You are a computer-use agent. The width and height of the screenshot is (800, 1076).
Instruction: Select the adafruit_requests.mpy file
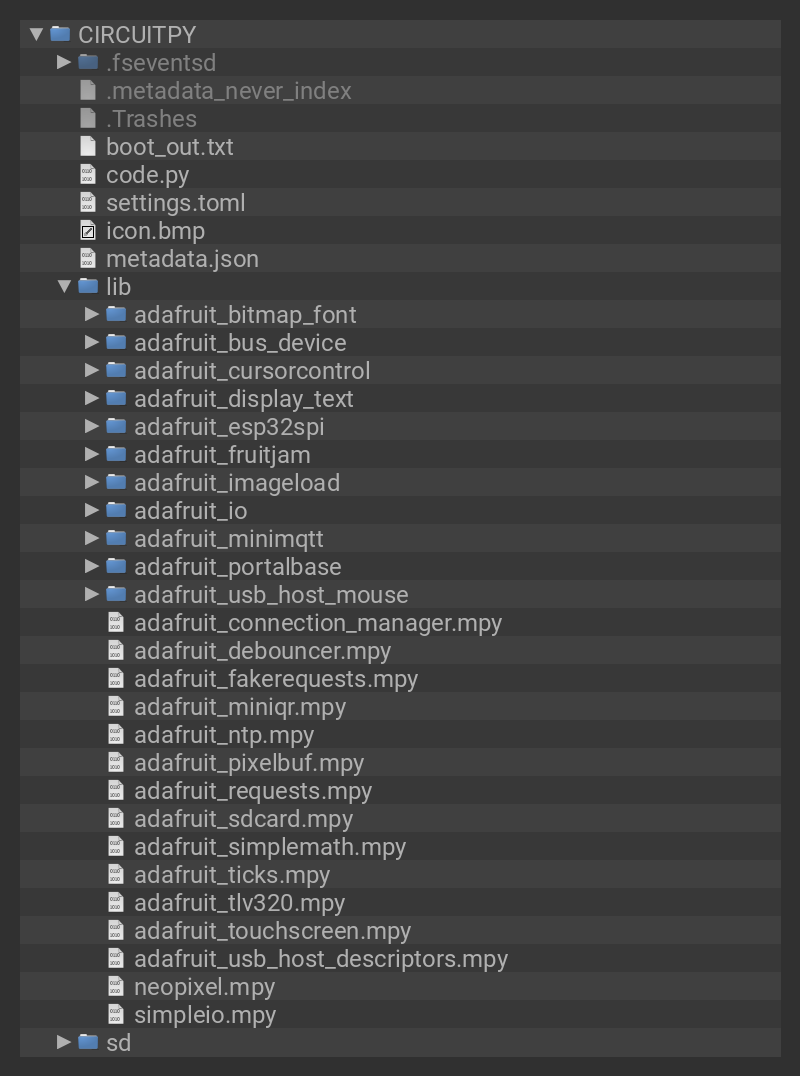[x=253, y=791]
